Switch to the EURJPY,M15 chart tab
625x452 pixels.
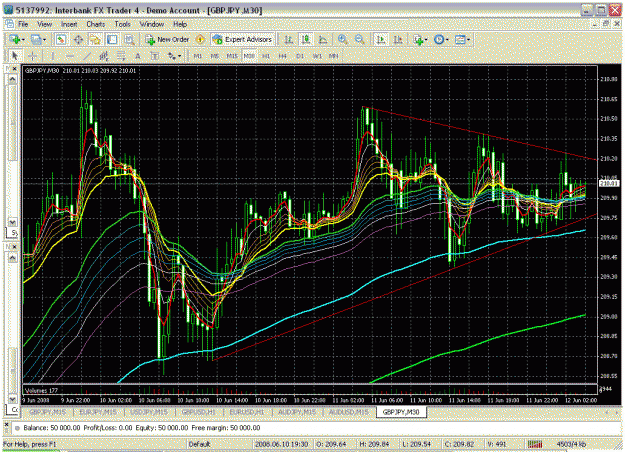click(98, 412)
